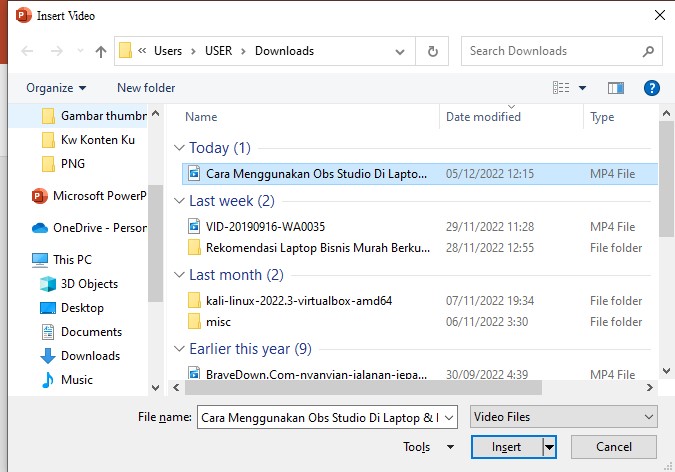Viewport: 675px width, 472px height.
Task: Click the change view layout icon
Action: click(563, 88)
